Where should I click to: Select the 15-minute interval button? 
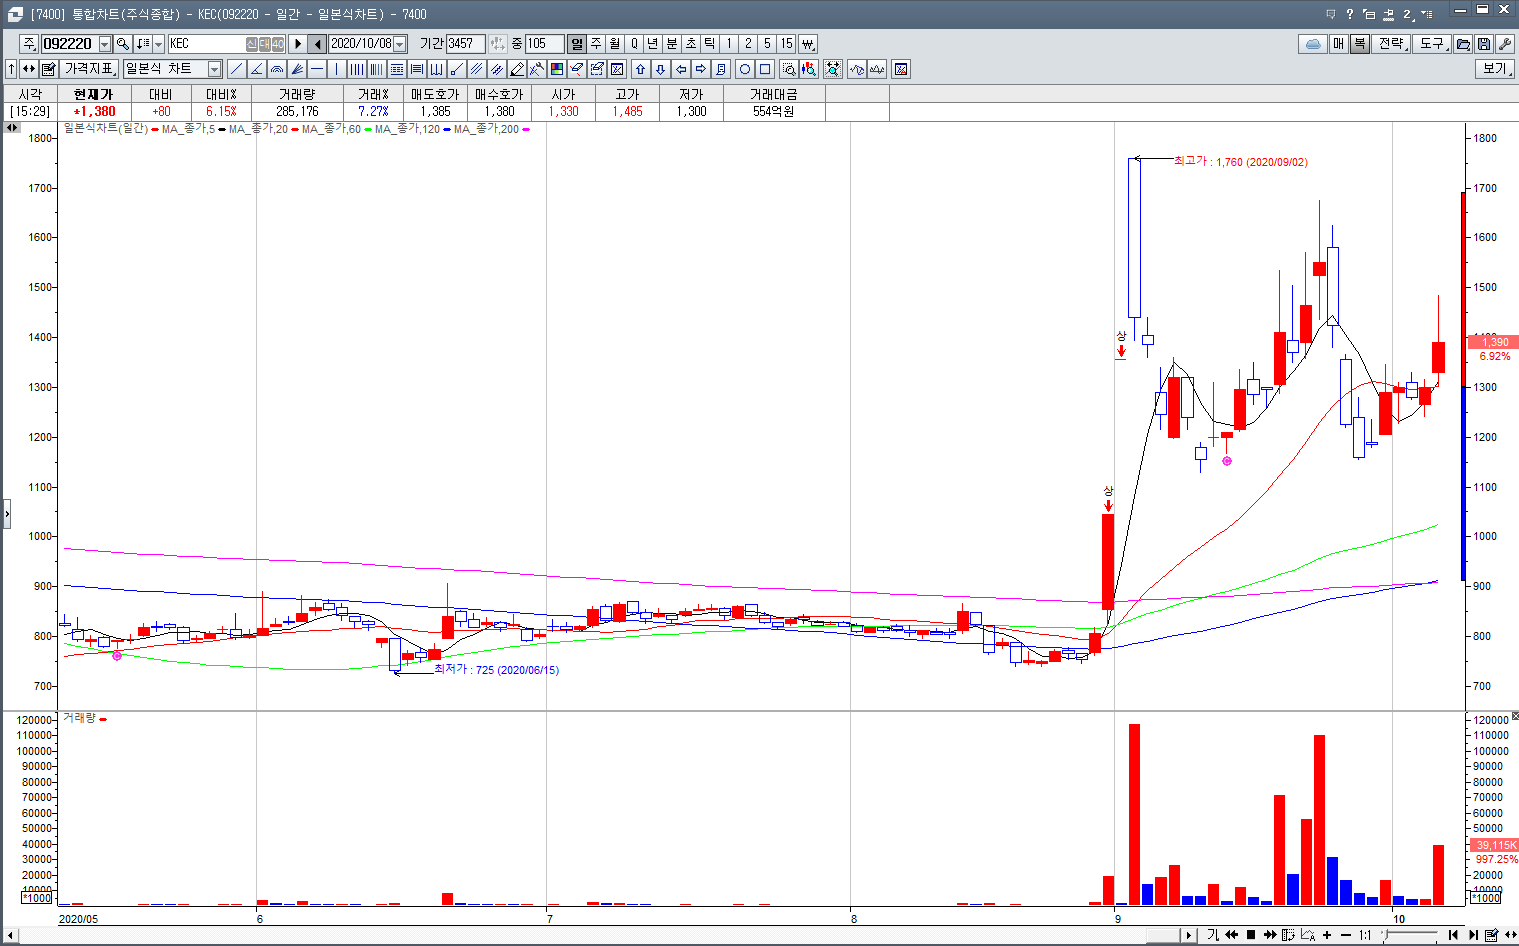coord(787,44)
